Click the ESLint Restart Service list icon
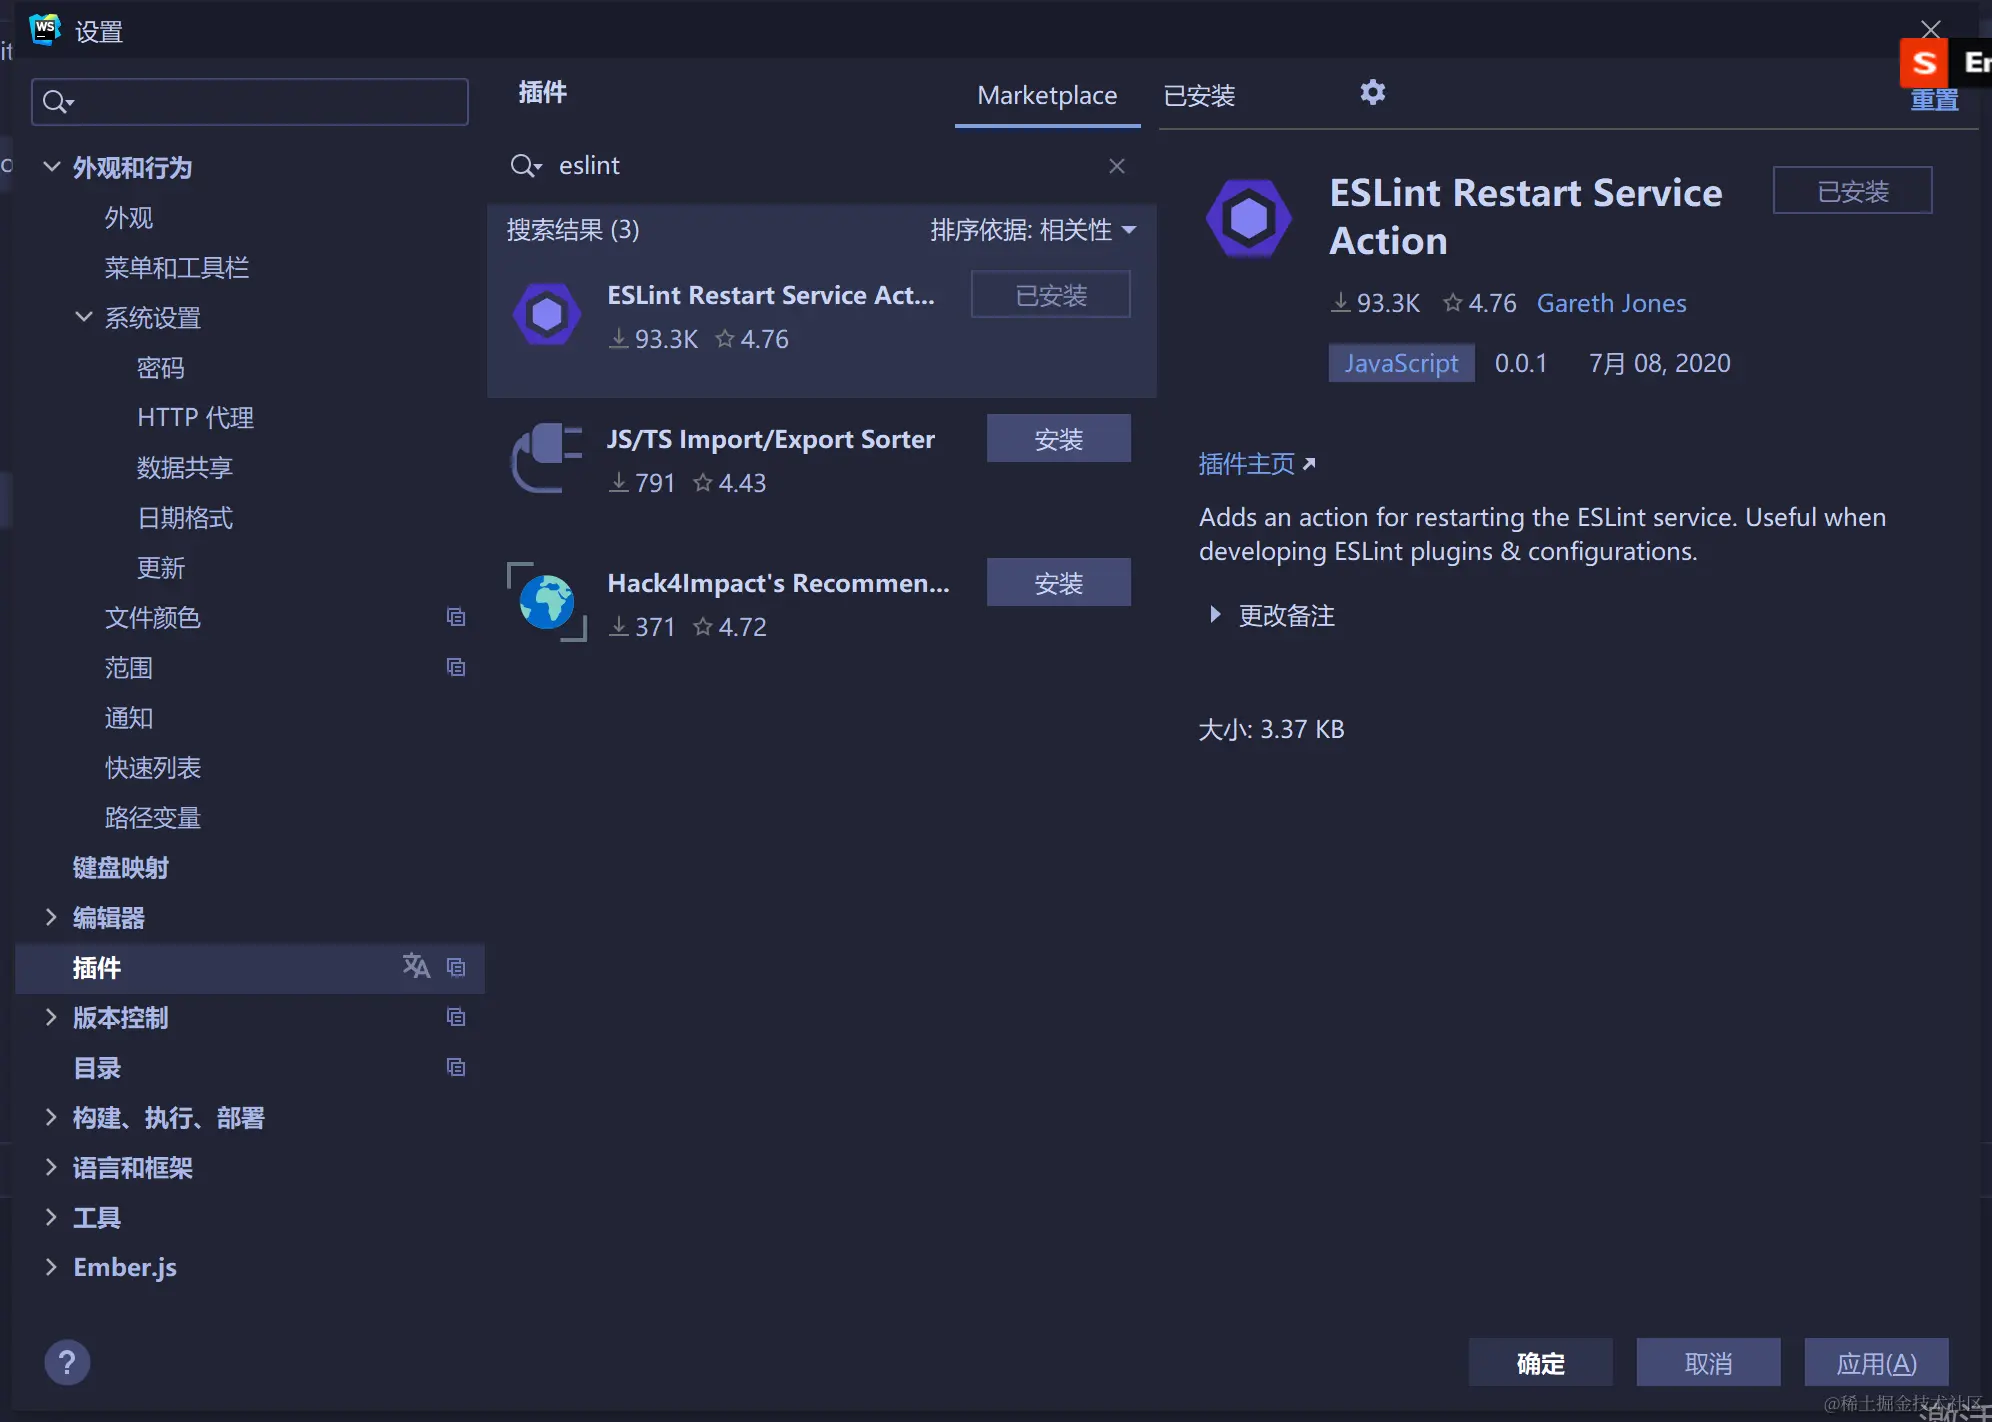Image resolution: width=1992 pixels, height=1422 pixels. coord(546,315)
